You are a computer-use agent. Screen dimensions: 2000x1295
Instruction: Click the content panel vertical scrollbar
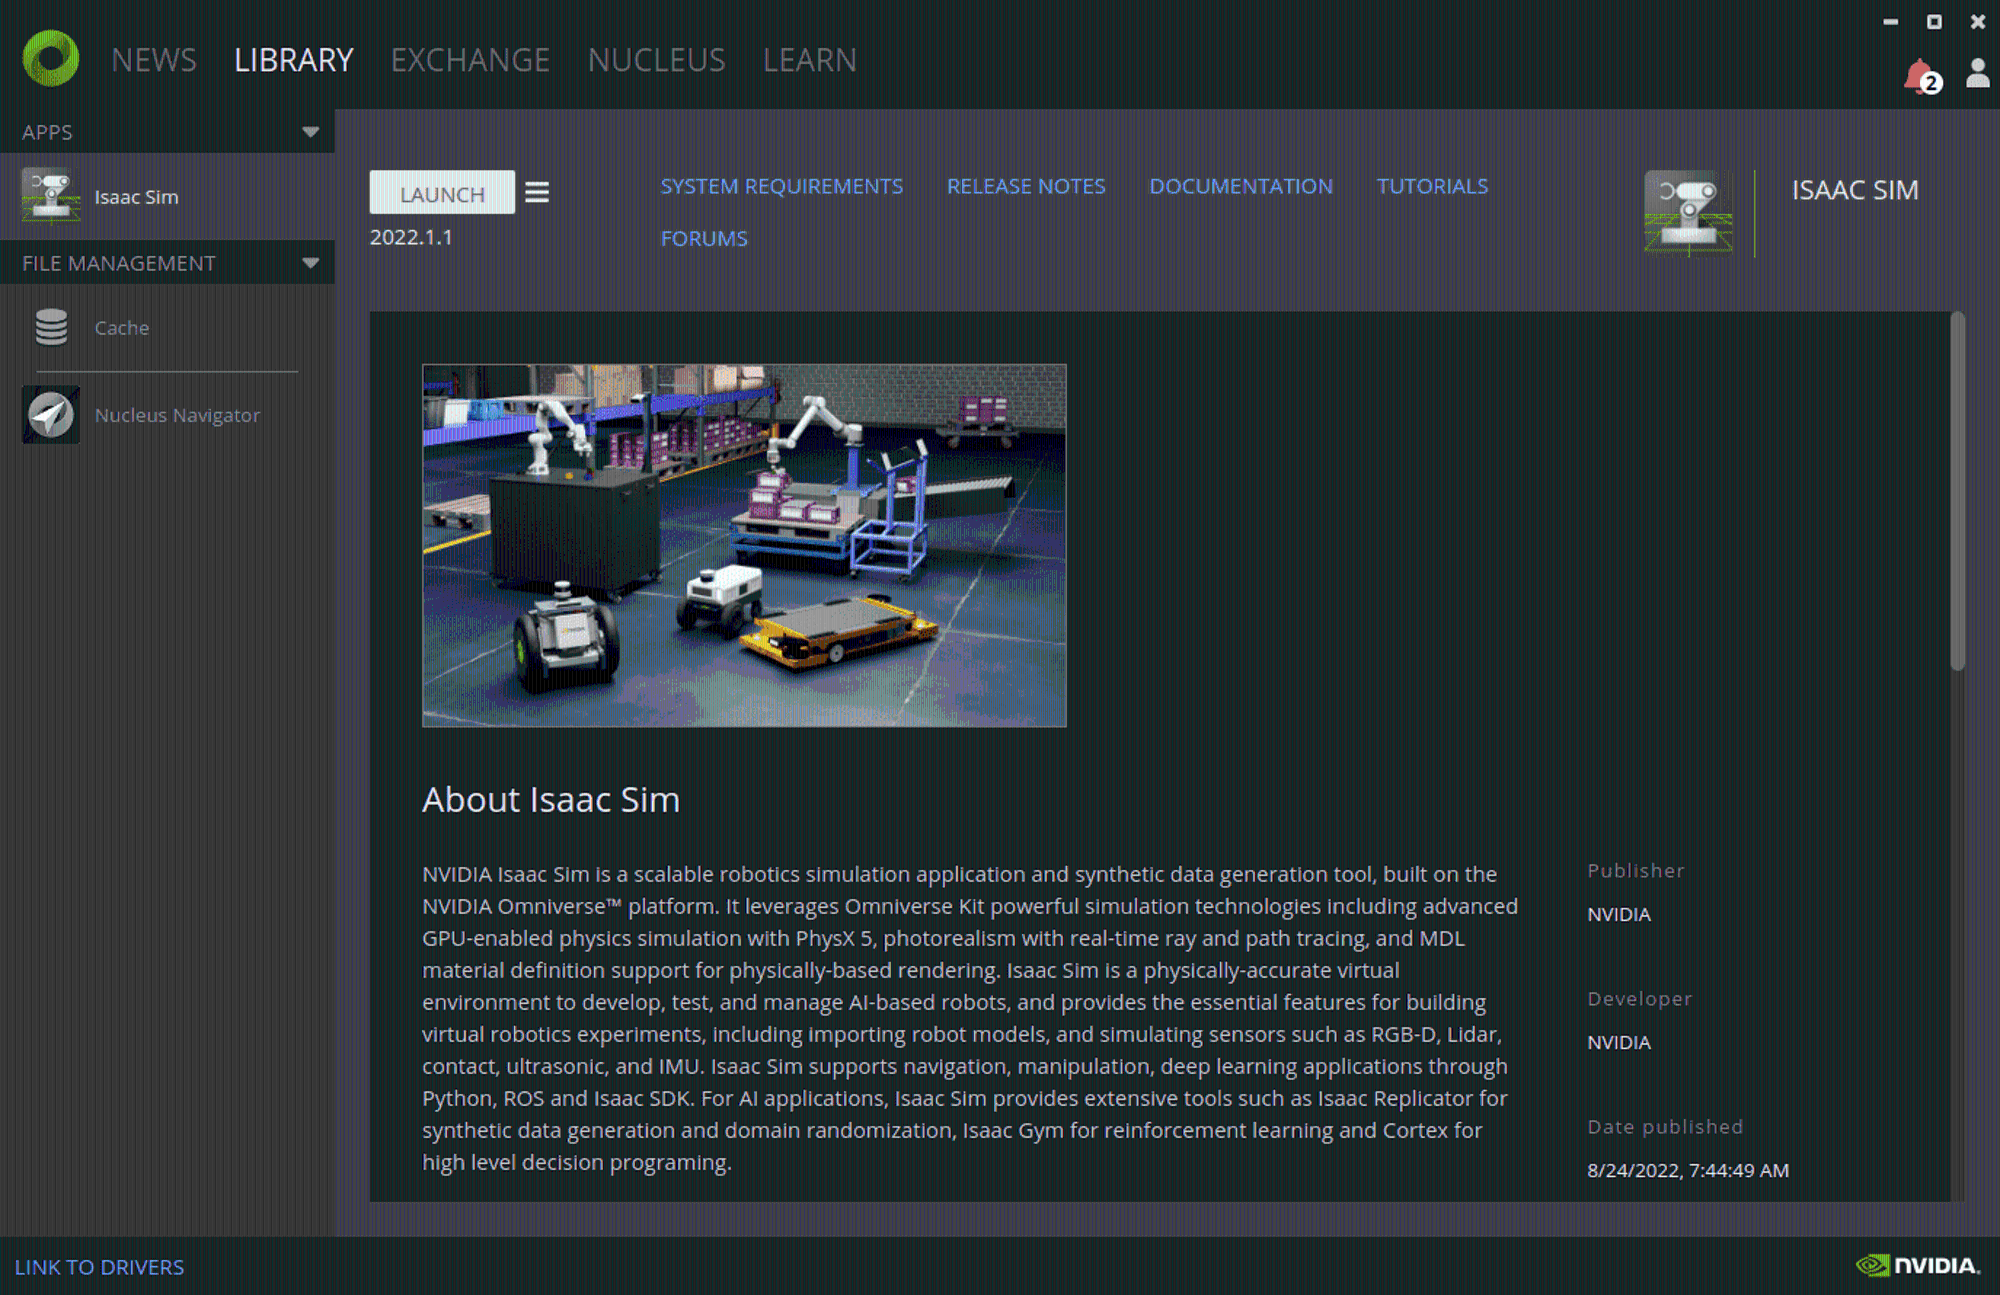click(x=1957, y=490)
